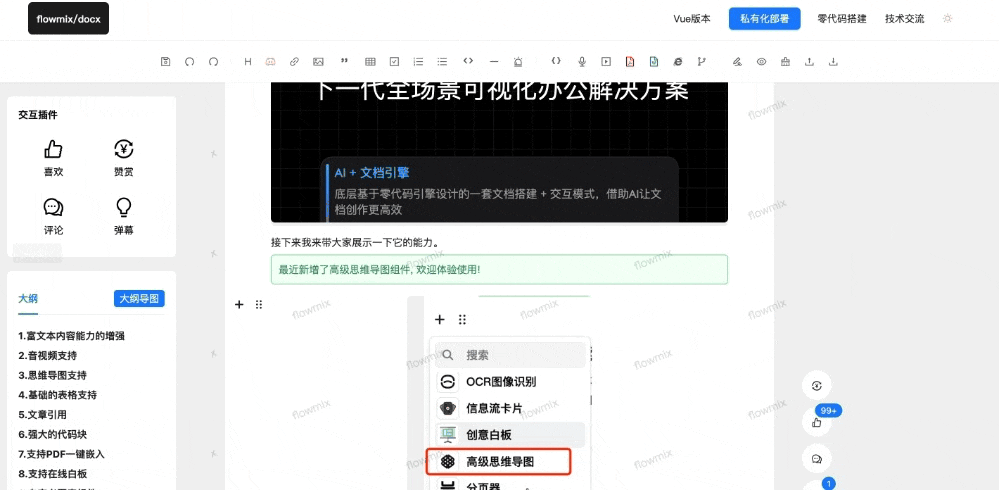Click the 私有化部署 button
Viewport: 999px width, 490px height.
pyautogui.click(x=765, y=18)
